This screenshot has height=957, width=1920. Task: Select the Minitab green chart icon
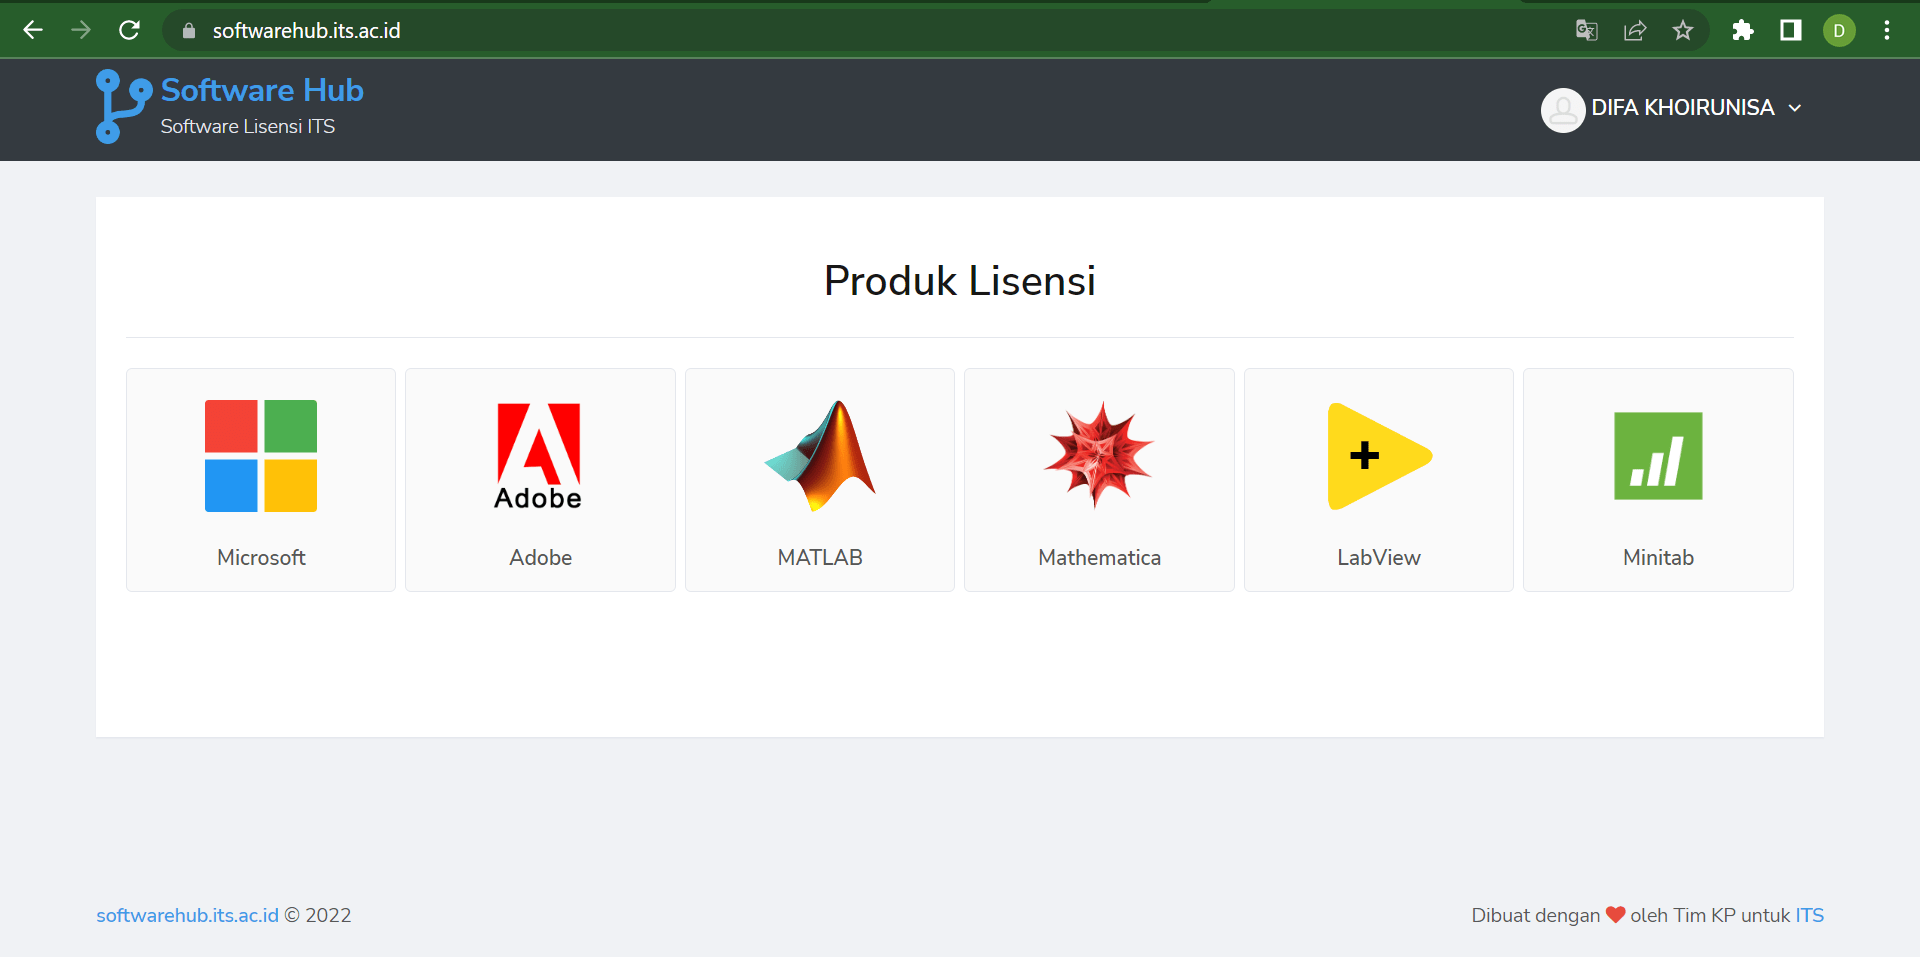[1658, 456]
